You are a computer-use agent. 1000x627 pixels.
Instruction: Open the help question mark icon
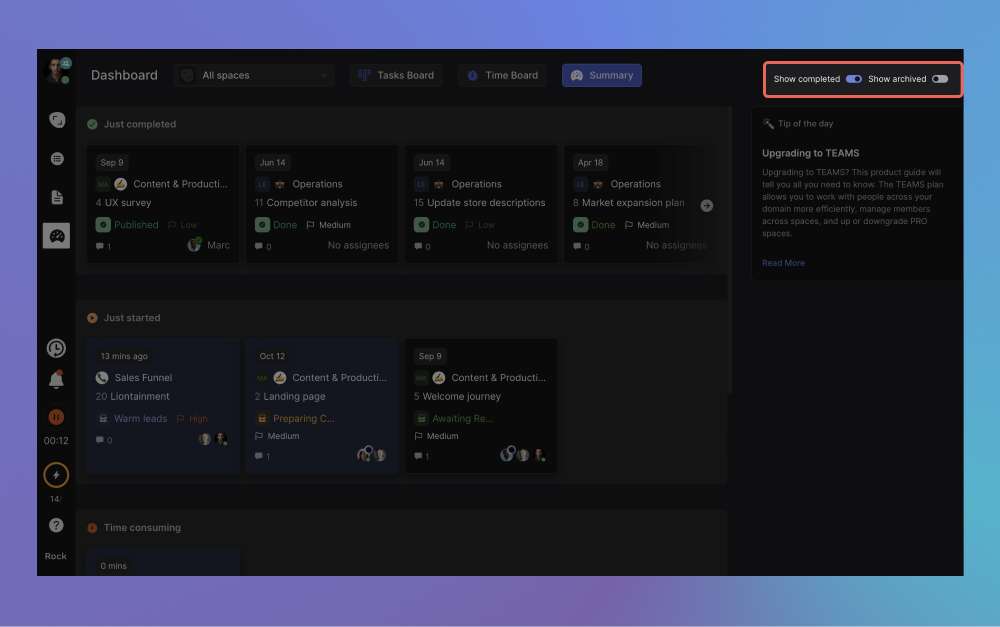tap(56, 525)
